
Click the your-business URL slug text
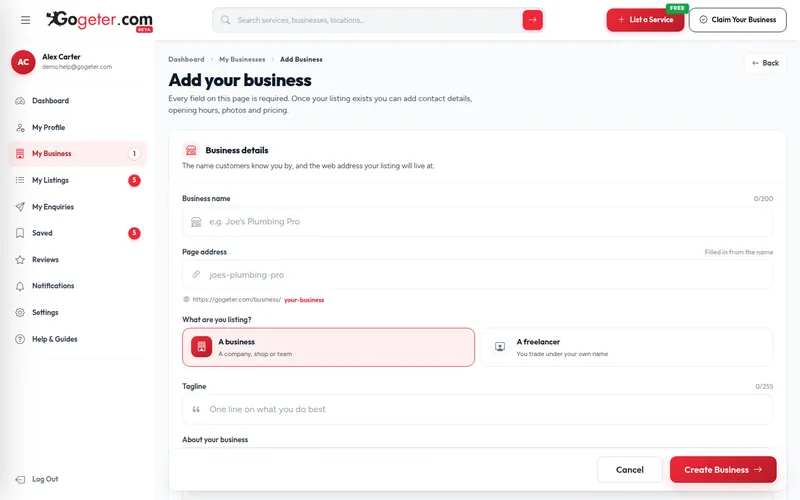[304, 300]
